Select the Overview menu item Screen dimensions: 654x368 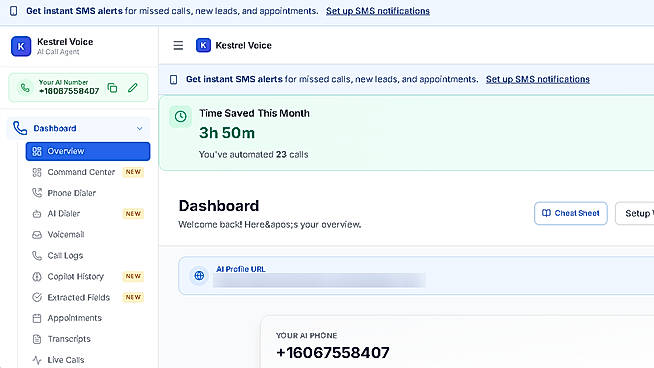pos(88,151)
